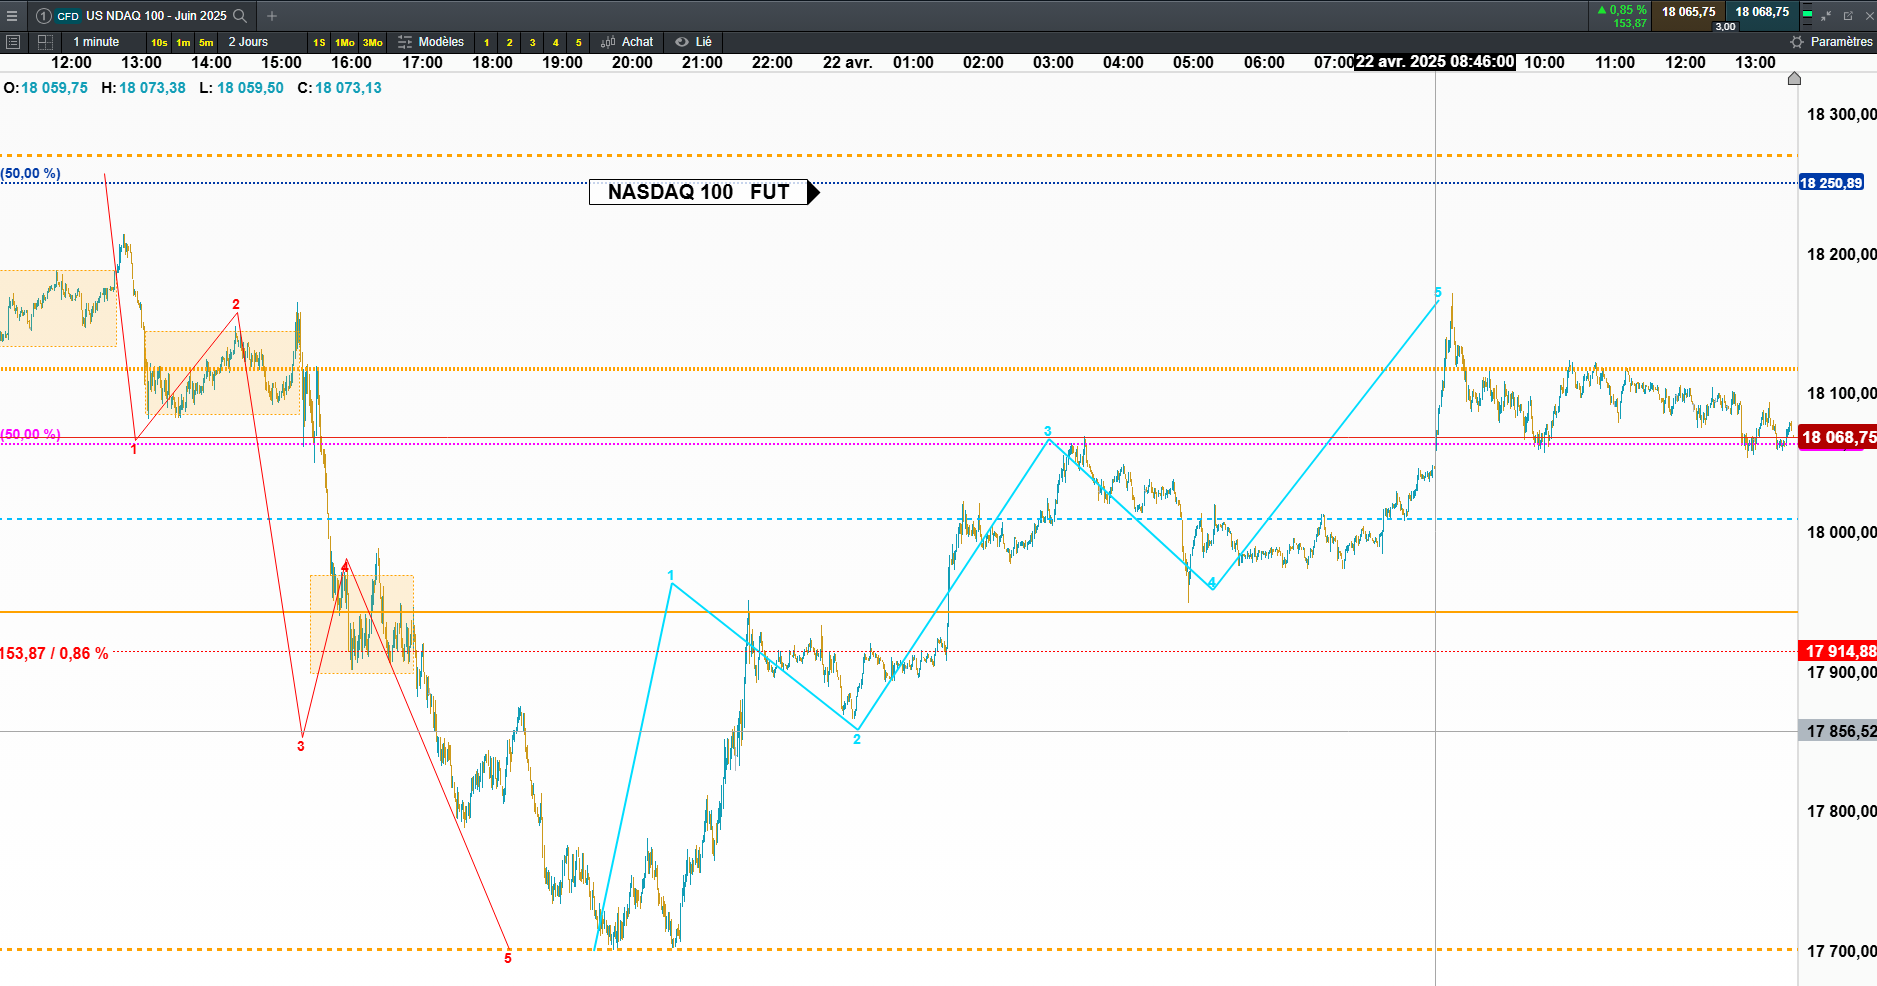The image size is (1877, 986).
Task: Select the 1S period shortcut
Action: pyautogui.click(x=319, y=42)
